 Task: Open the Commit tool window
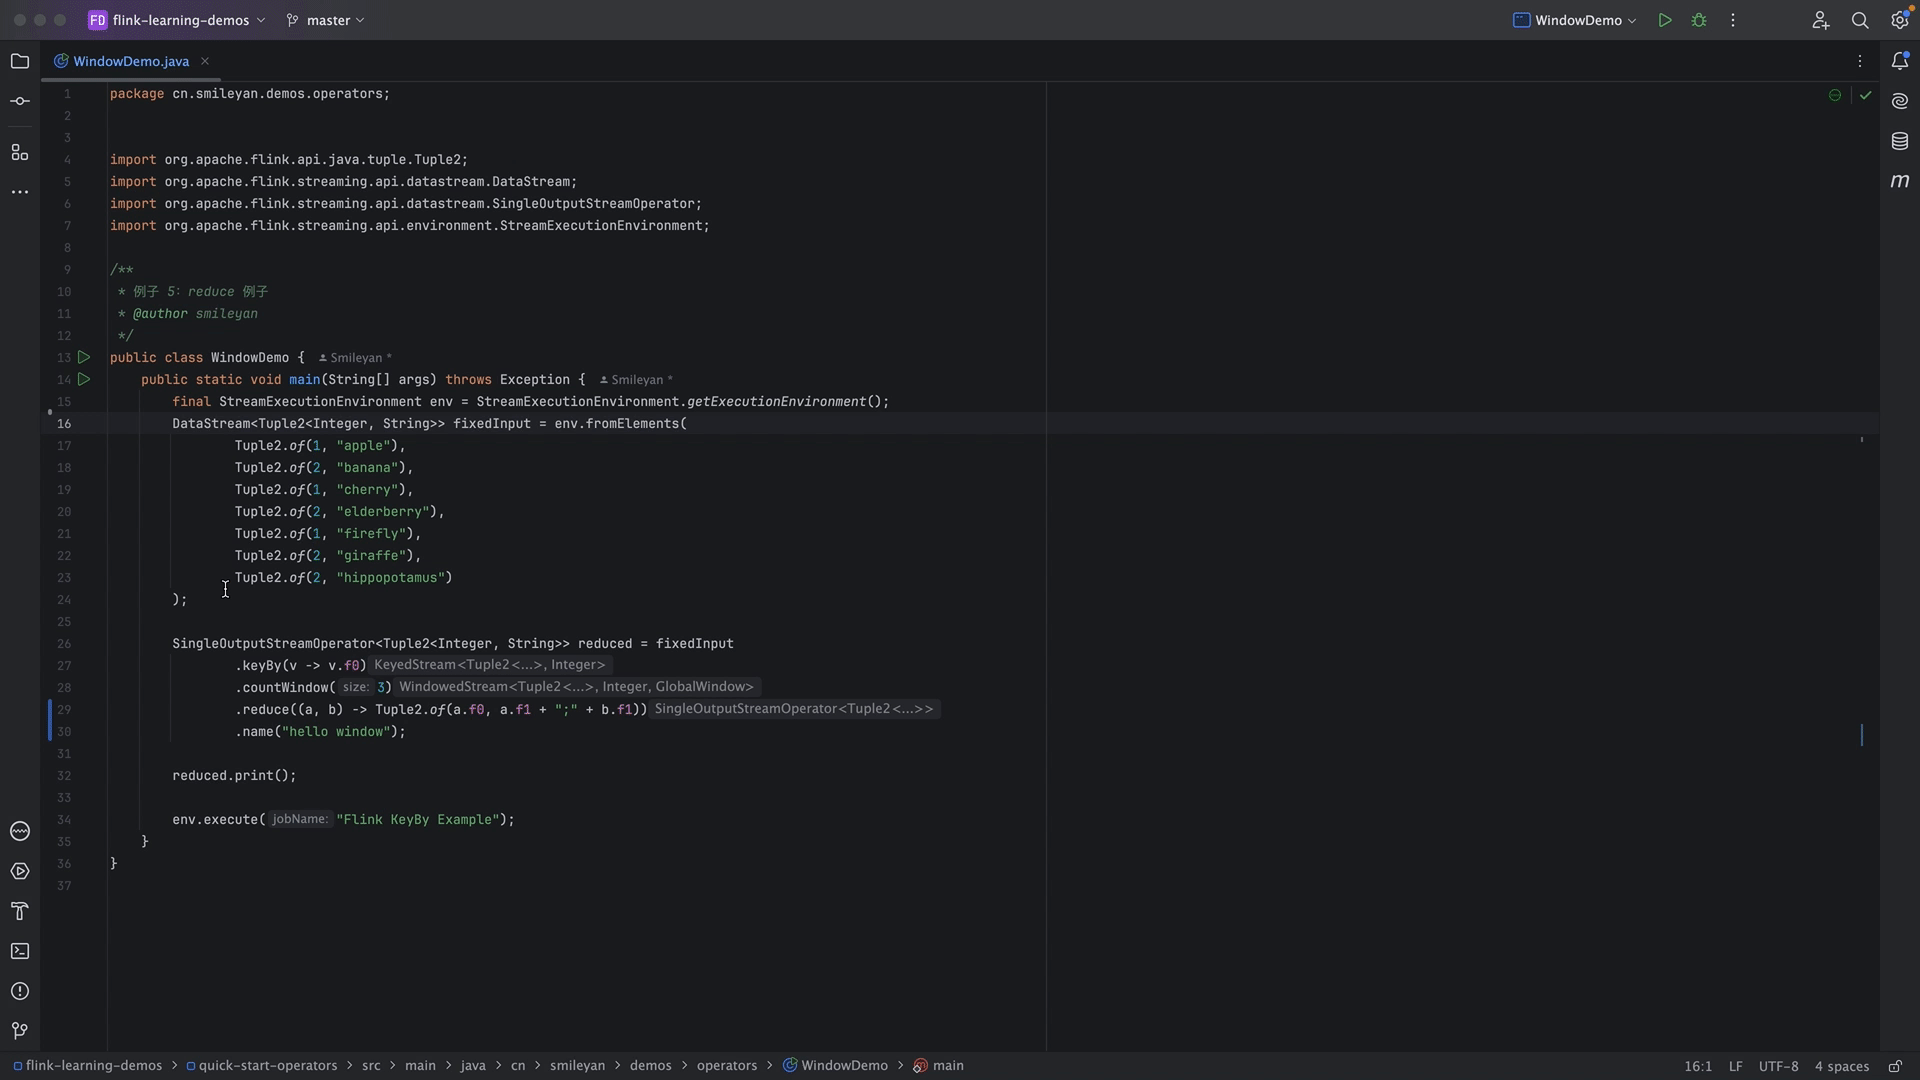pos(20,101)
